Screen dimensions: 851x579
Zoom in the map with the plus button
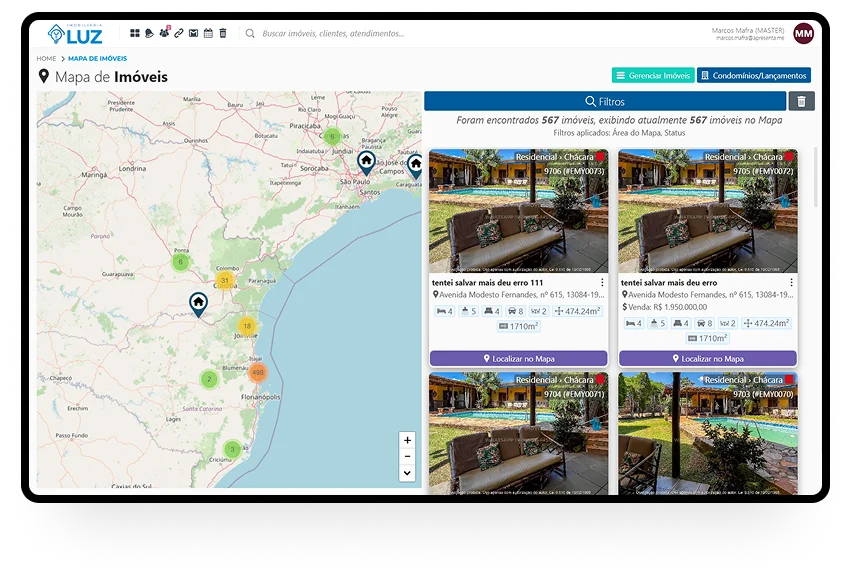point(407,440)
